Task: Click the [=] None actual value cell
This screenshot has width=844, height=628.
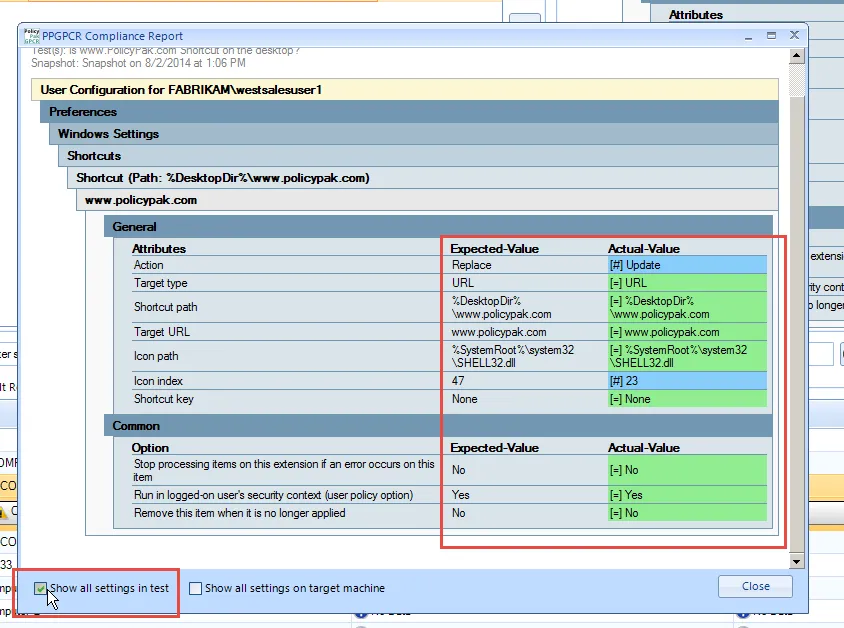Action: [687, 399]
